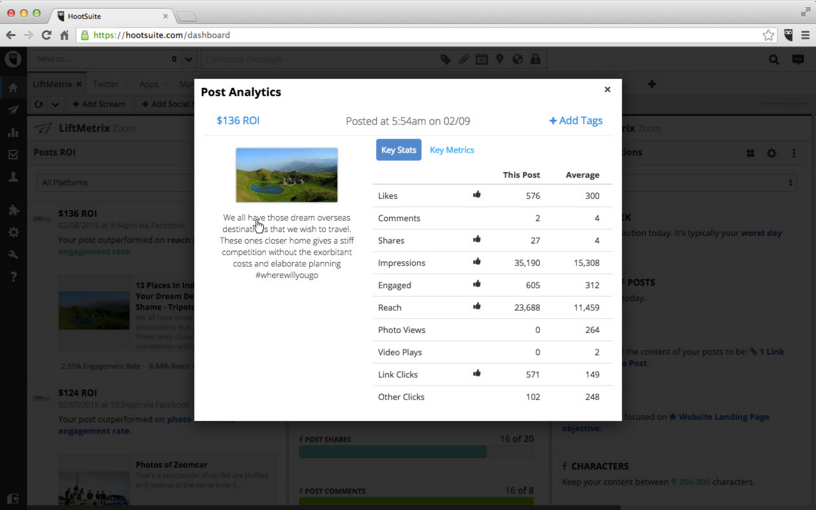Click the search magnifier icon
816x510 pixels.
pyautogui.click(x=774, y=60)
